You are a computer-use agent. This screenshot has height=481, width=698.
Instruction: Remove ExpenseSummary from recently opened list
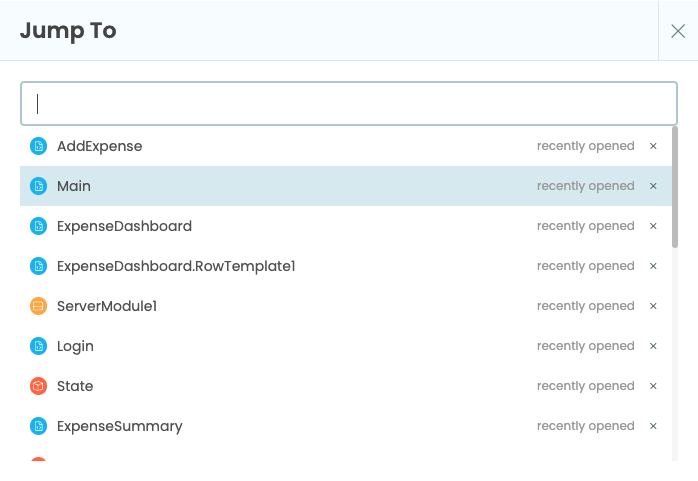coord(653,426)
